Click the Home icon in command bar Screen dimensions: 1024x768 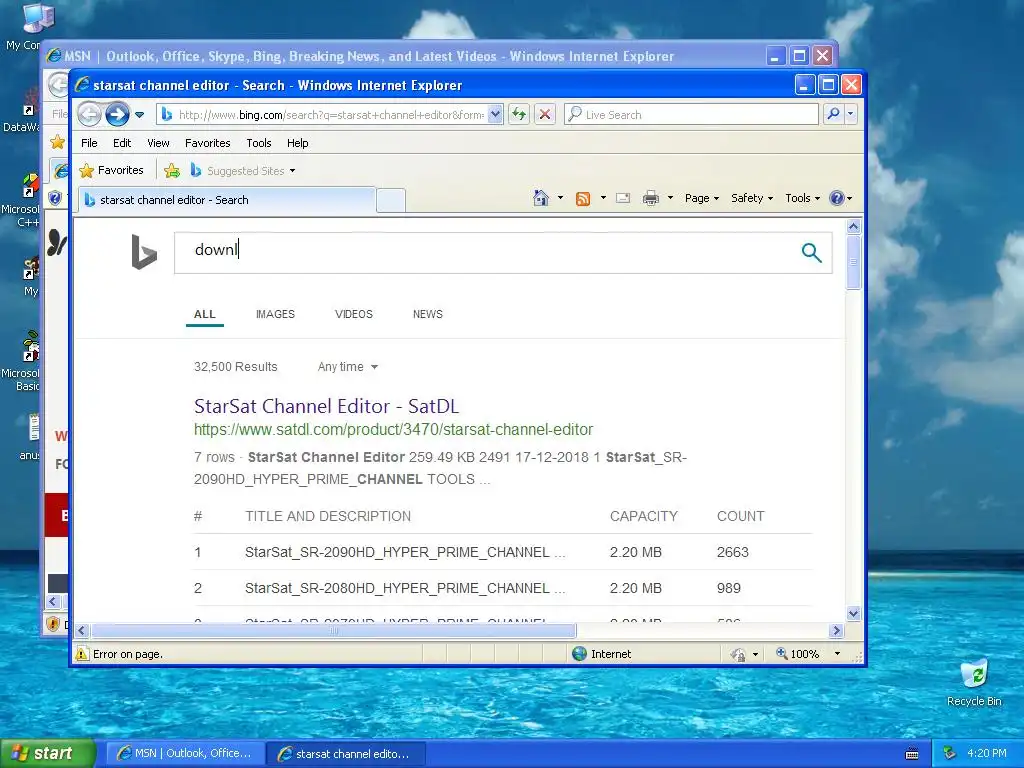(x=541, y=198)
